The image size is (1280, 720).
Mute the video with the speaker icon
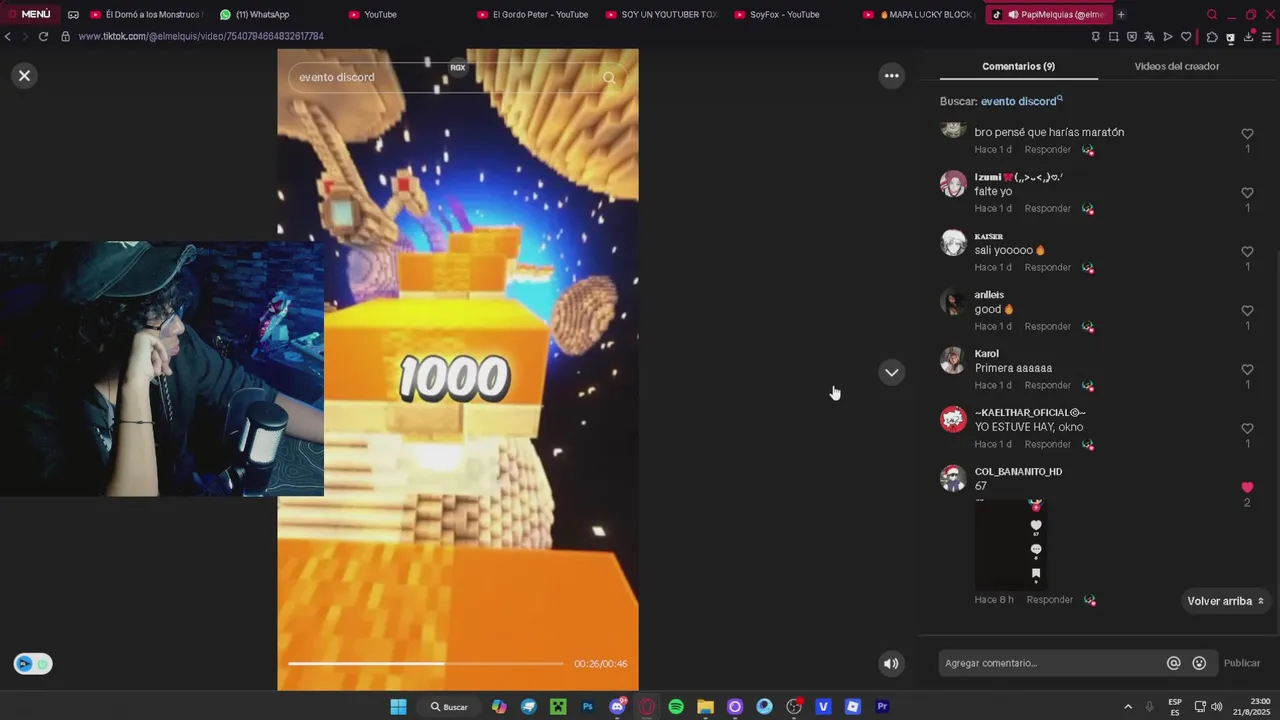click(891, 663)
